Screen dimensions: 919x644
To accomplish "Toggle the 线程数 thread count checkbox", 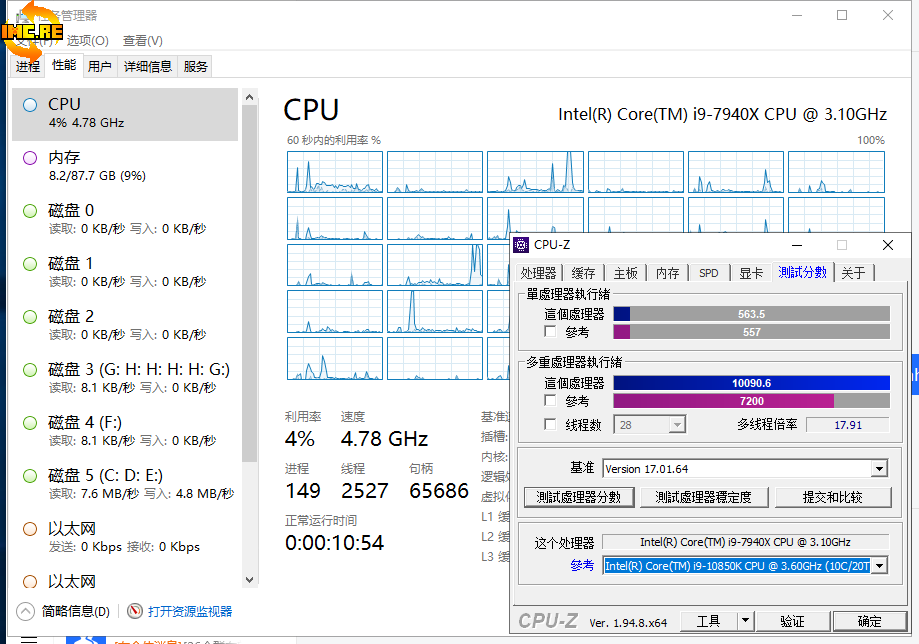I will point(550,424).
